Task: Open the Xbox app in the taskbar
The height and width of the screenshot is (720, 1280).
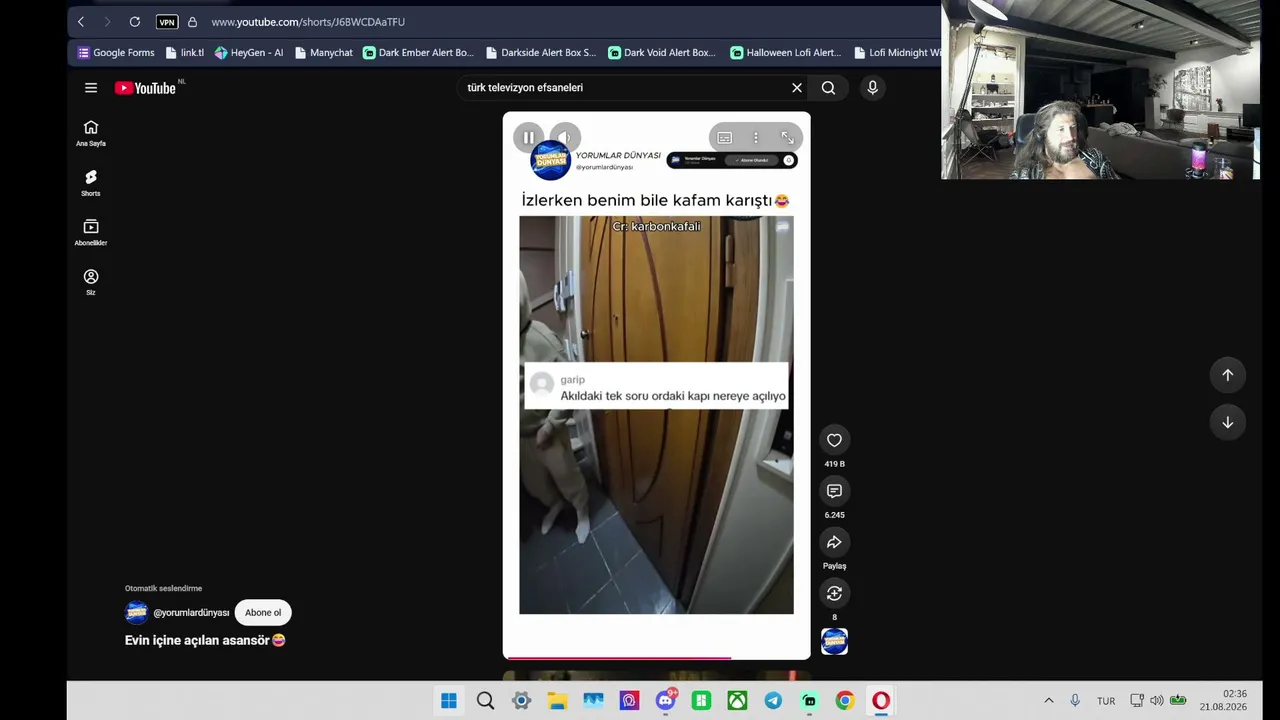Action: click(x=737, y=701)
